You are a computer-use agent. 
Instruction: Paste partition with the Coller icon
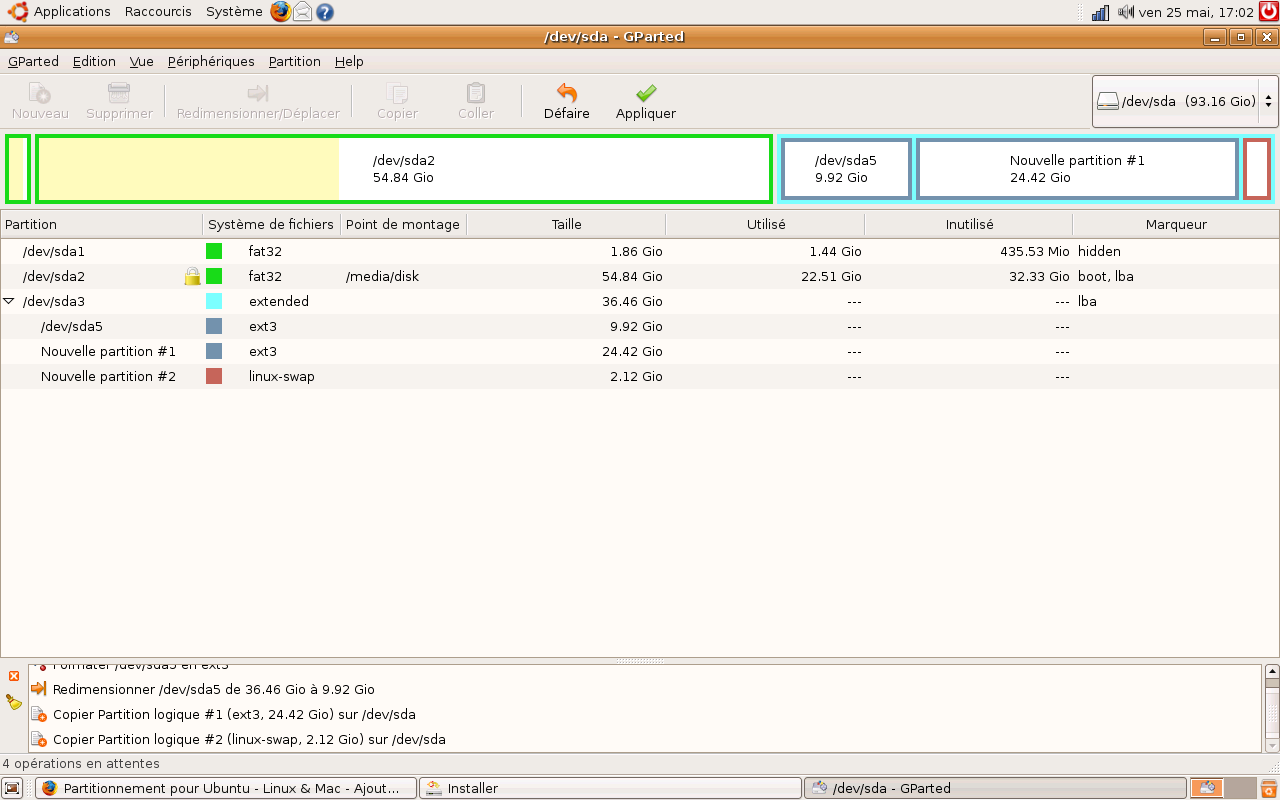point(474,100)
